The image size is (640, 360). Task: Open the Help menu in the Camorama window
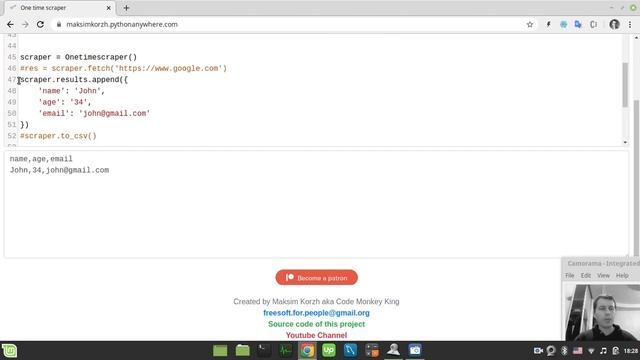click(622, 276)
